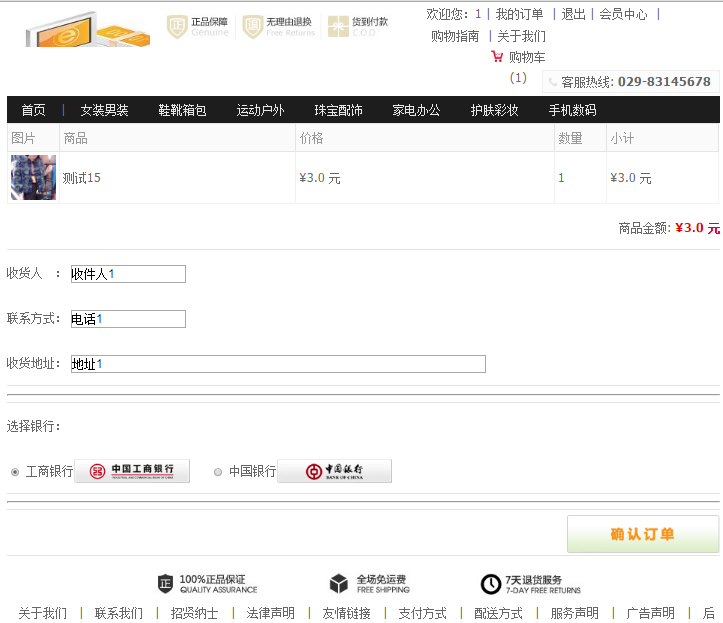Click the 联系方式 phone input field
The image size is (723, 623).
(x=128, y=319)
